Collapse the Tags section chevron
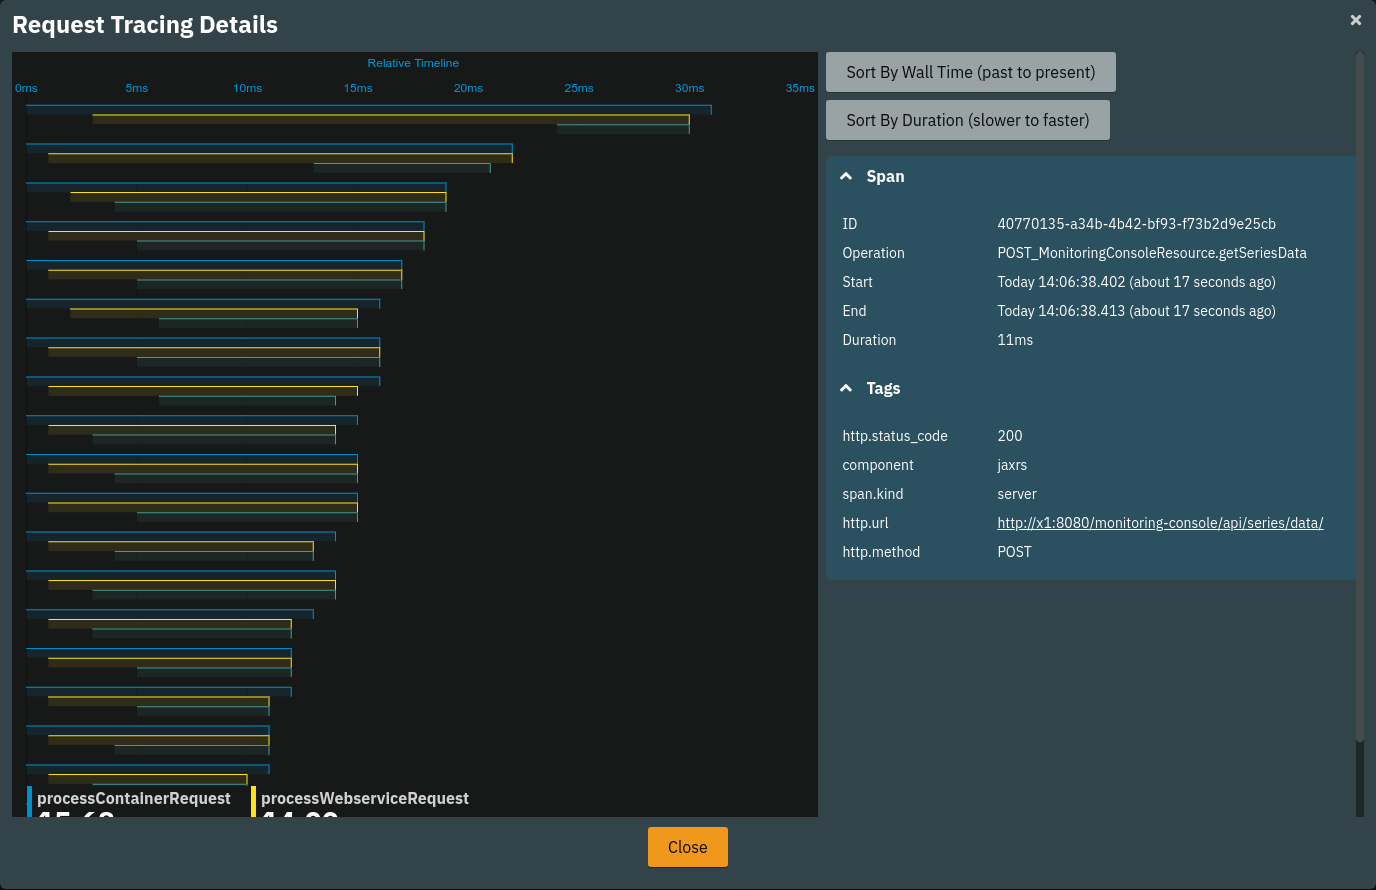Image resolution: width=1376 pixels, height=890 pixels. (848, 388)
